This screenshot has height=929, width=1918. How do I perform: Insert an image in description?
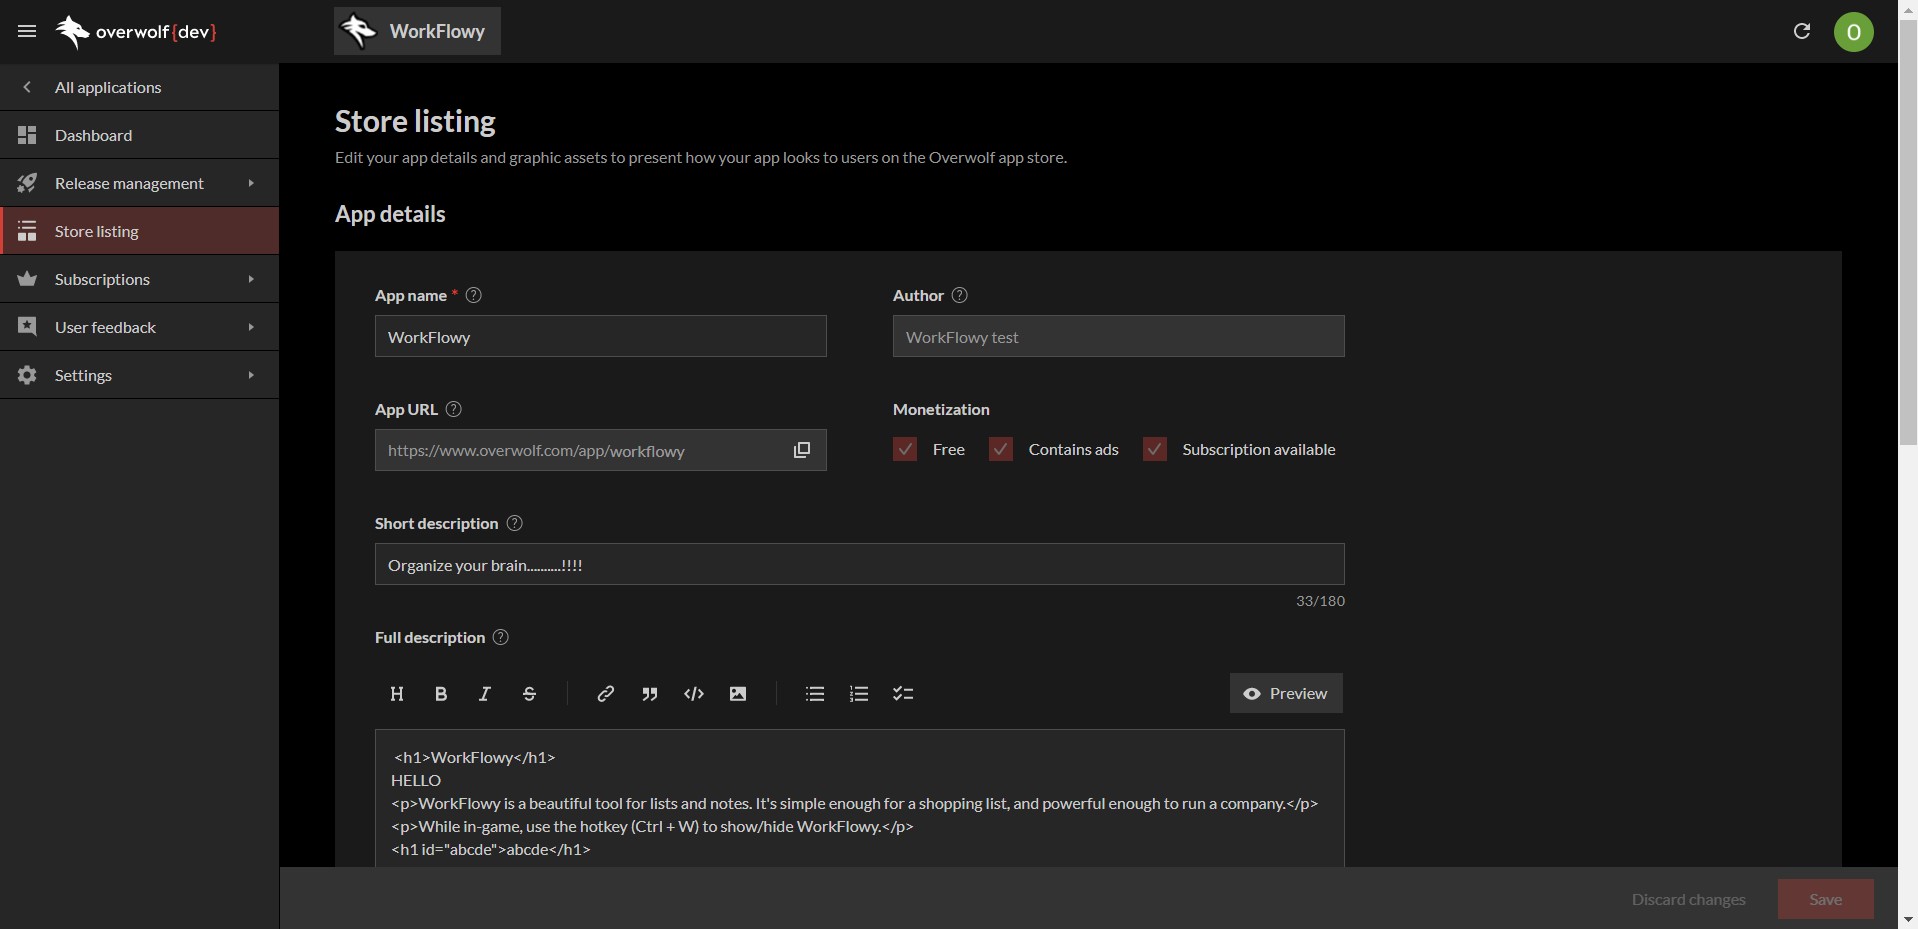[738, 694]
